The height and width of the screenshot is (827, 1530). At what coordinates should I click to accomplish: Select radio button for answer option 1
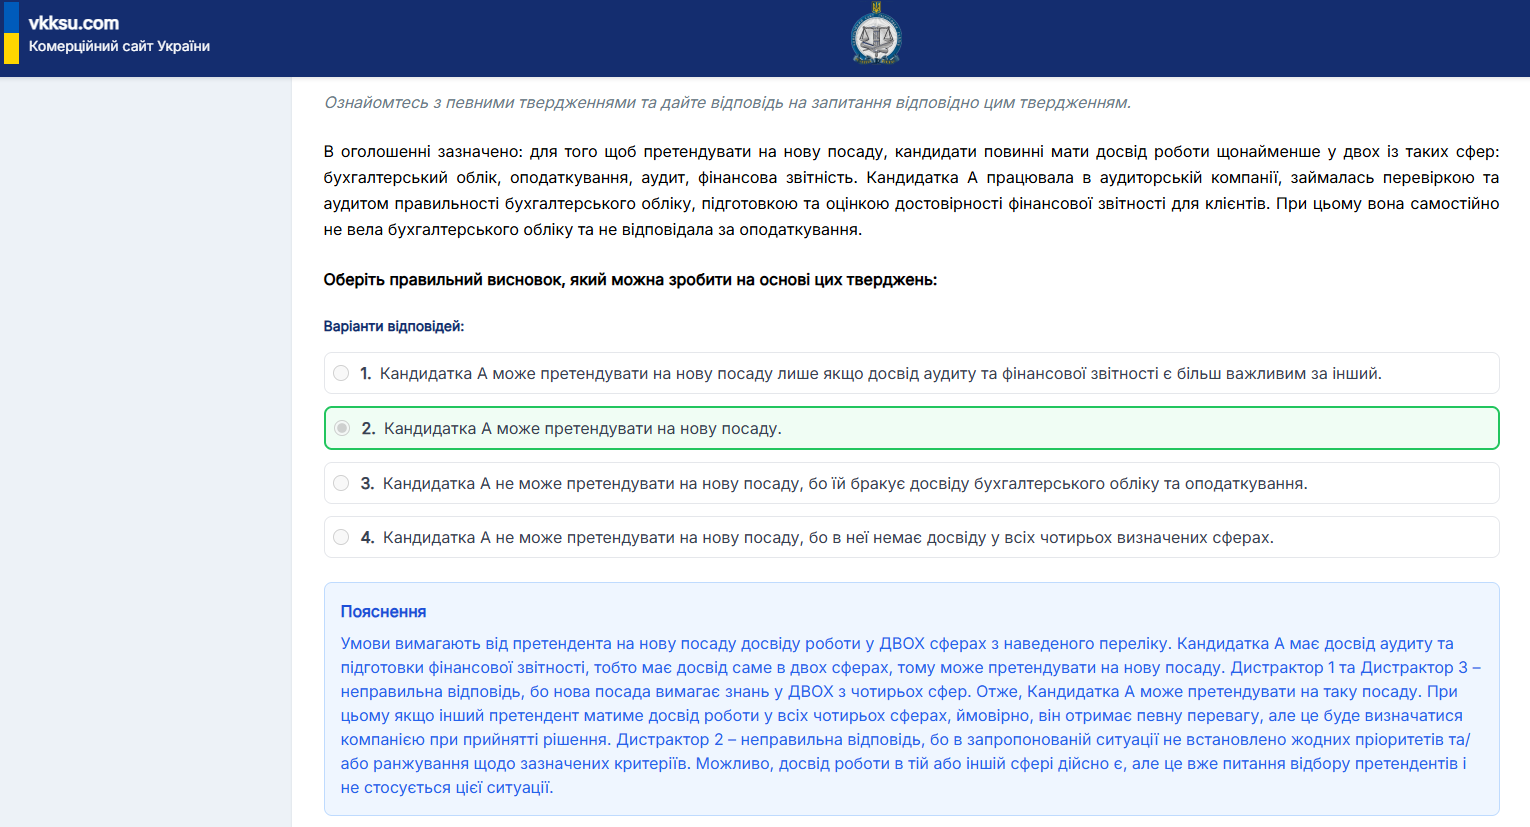341,373
